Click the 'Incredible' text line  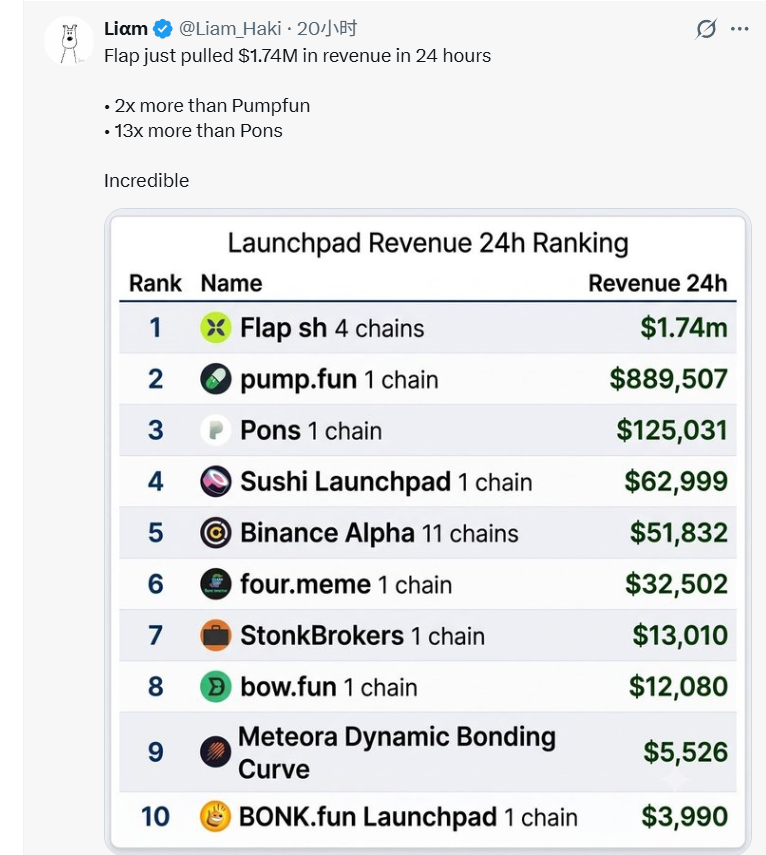click(x=146, y=180)
